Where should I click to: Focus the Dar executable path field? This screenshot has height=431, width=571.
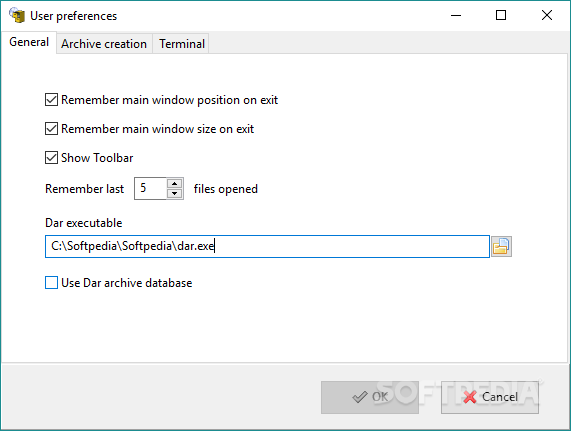267,246
